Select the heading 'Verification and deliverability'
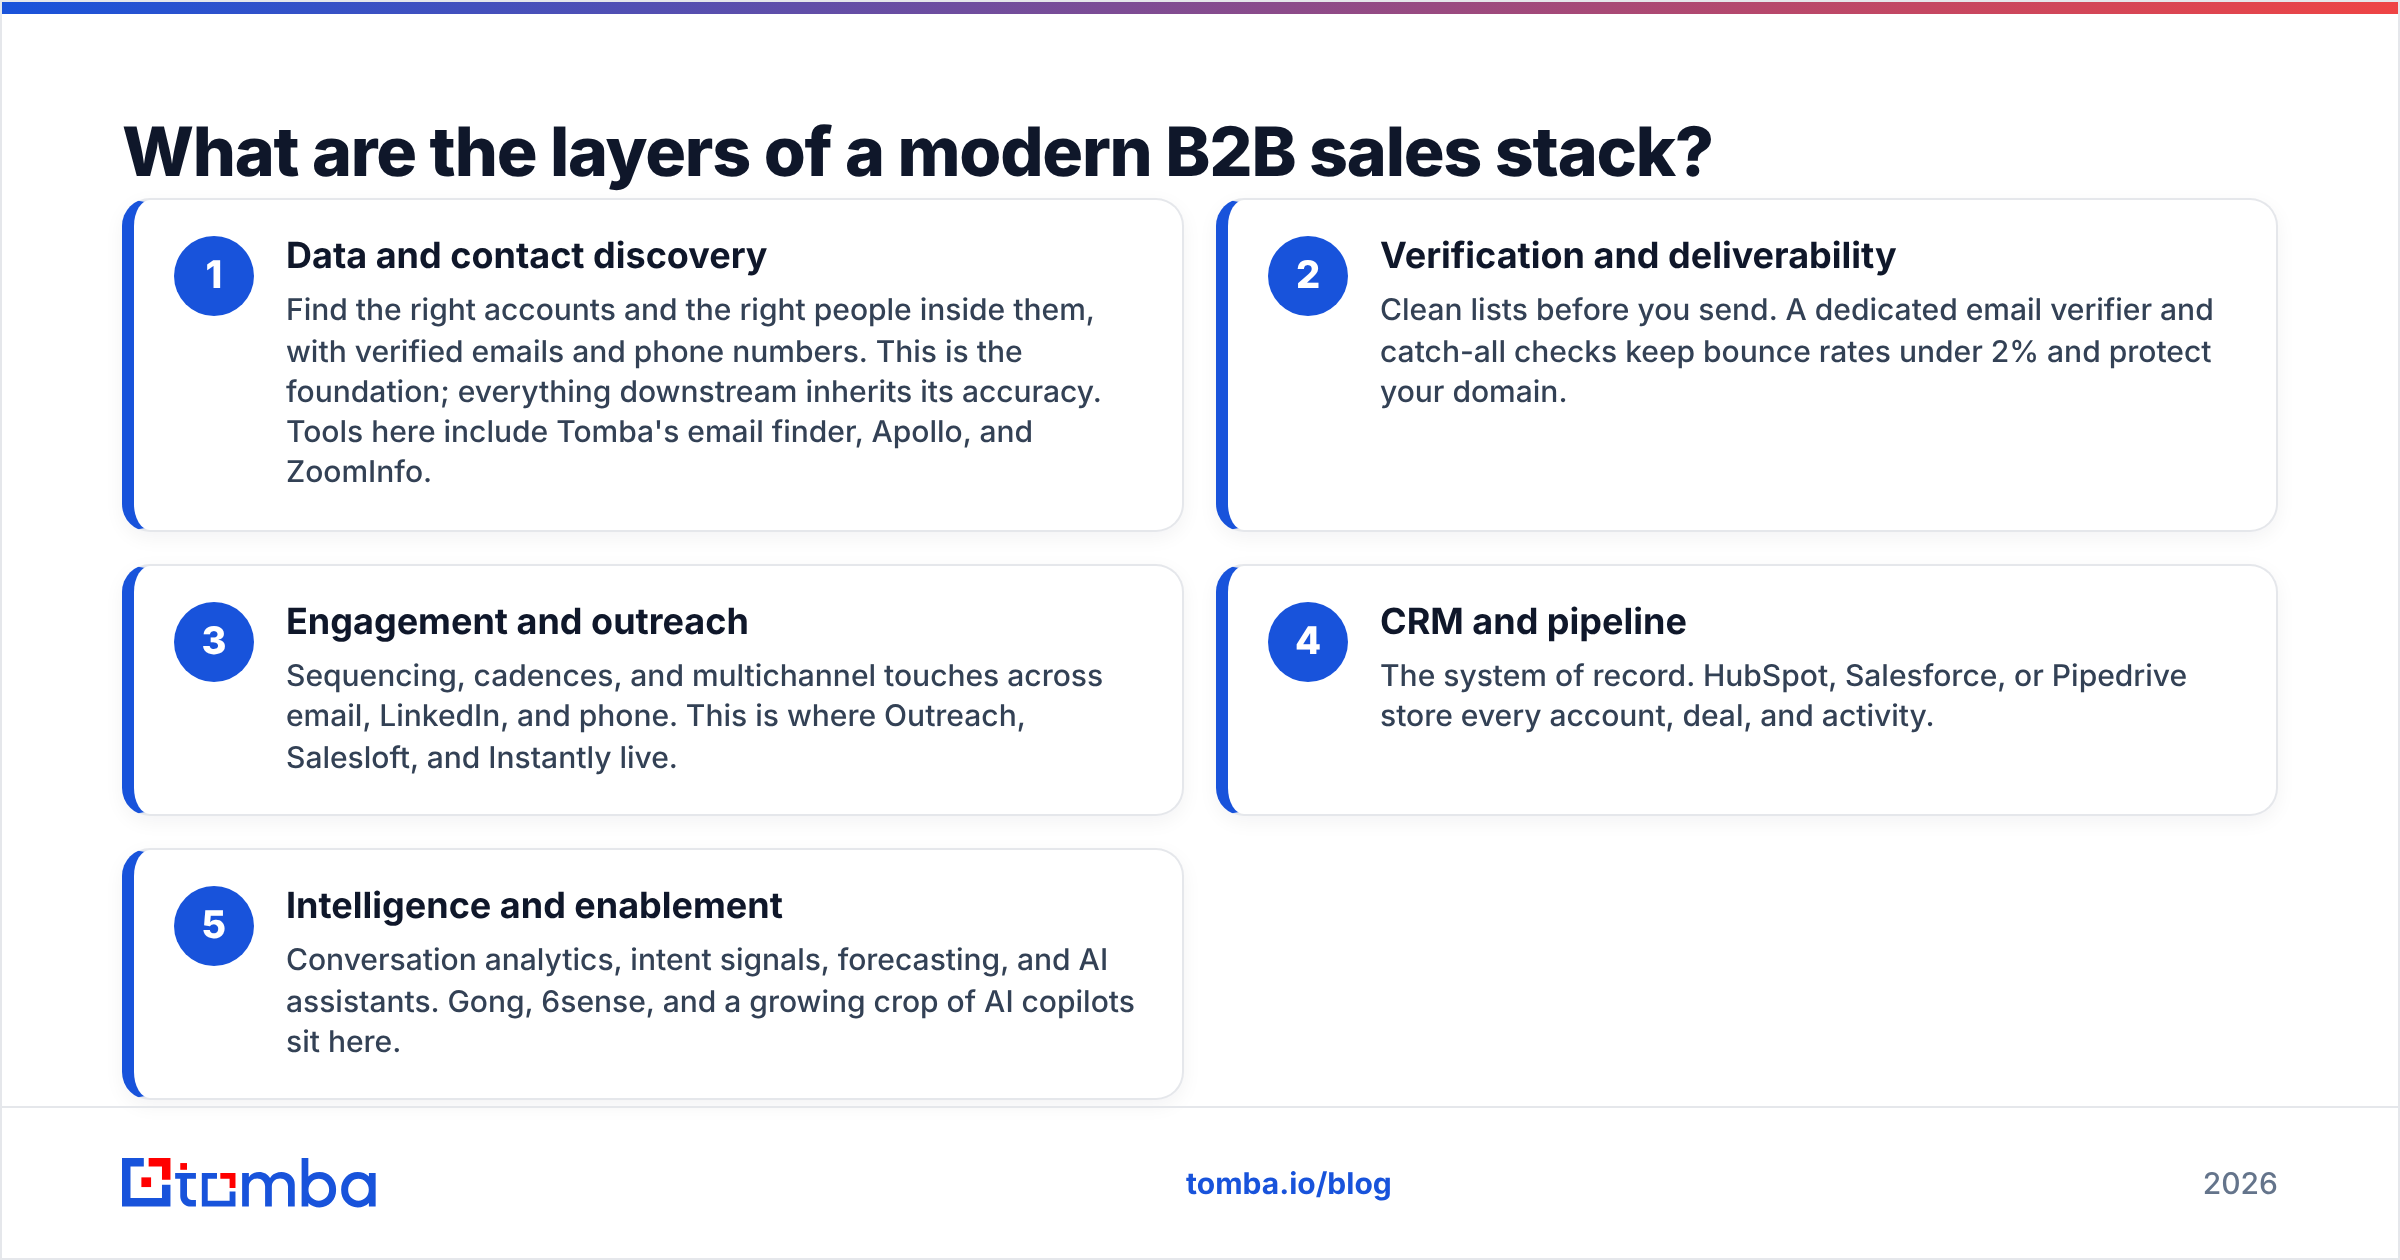2400x1260 pixels. pyautogui.click(x=1638, y=256)
